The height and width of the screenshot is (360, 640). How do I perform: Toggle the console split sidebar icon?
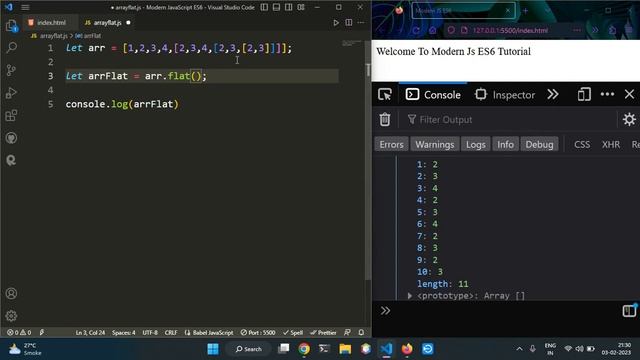629,311
